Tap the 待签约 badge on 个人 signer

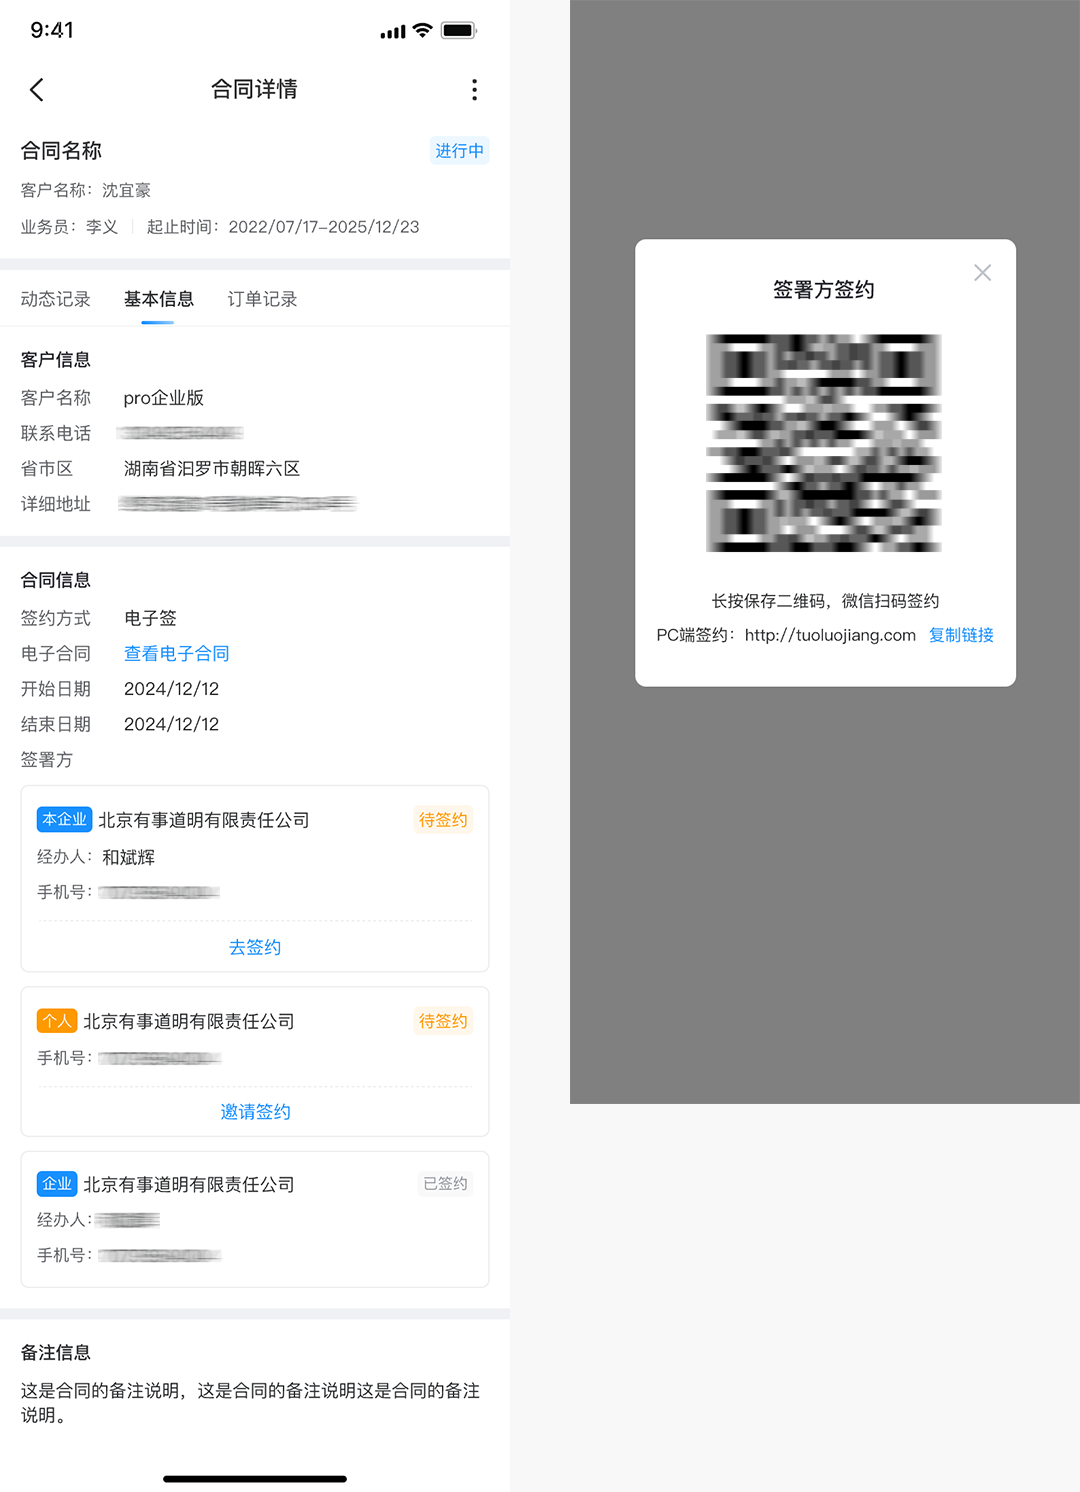pyautogui.click(x=443, y=1021)
